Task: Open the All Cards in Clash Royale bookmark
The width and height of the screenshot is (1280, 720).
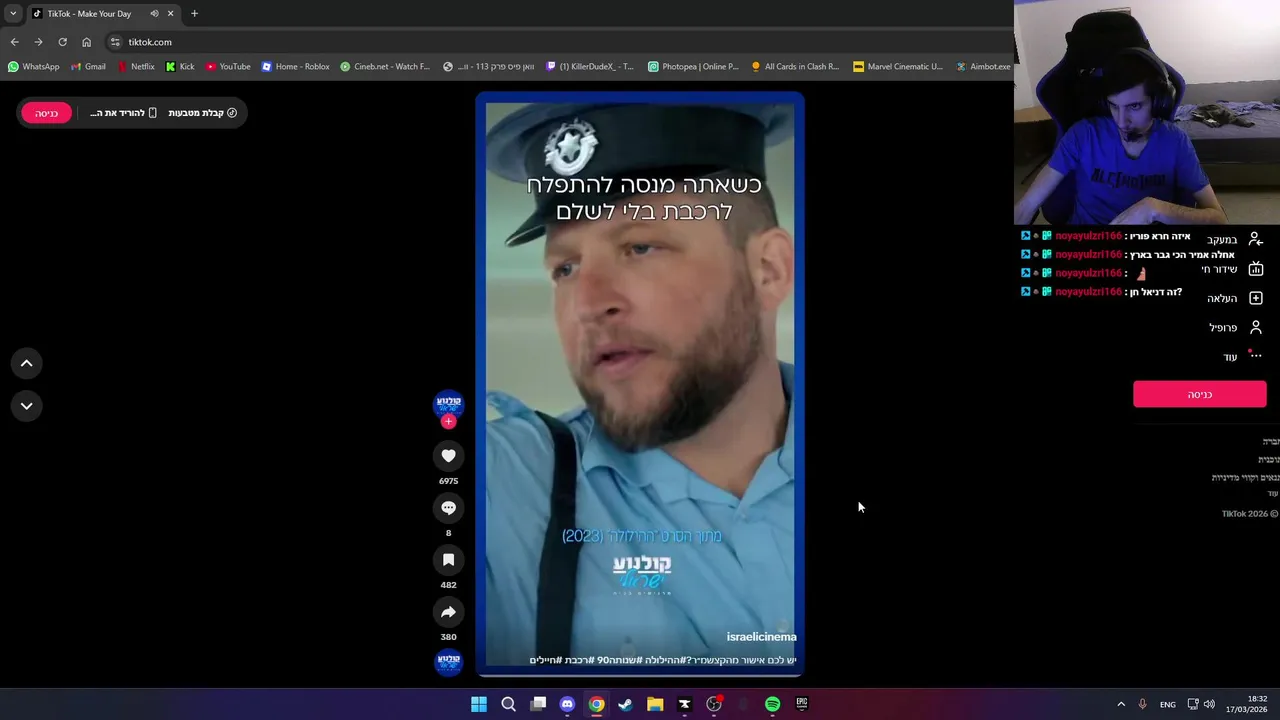Action: point(795,67)
